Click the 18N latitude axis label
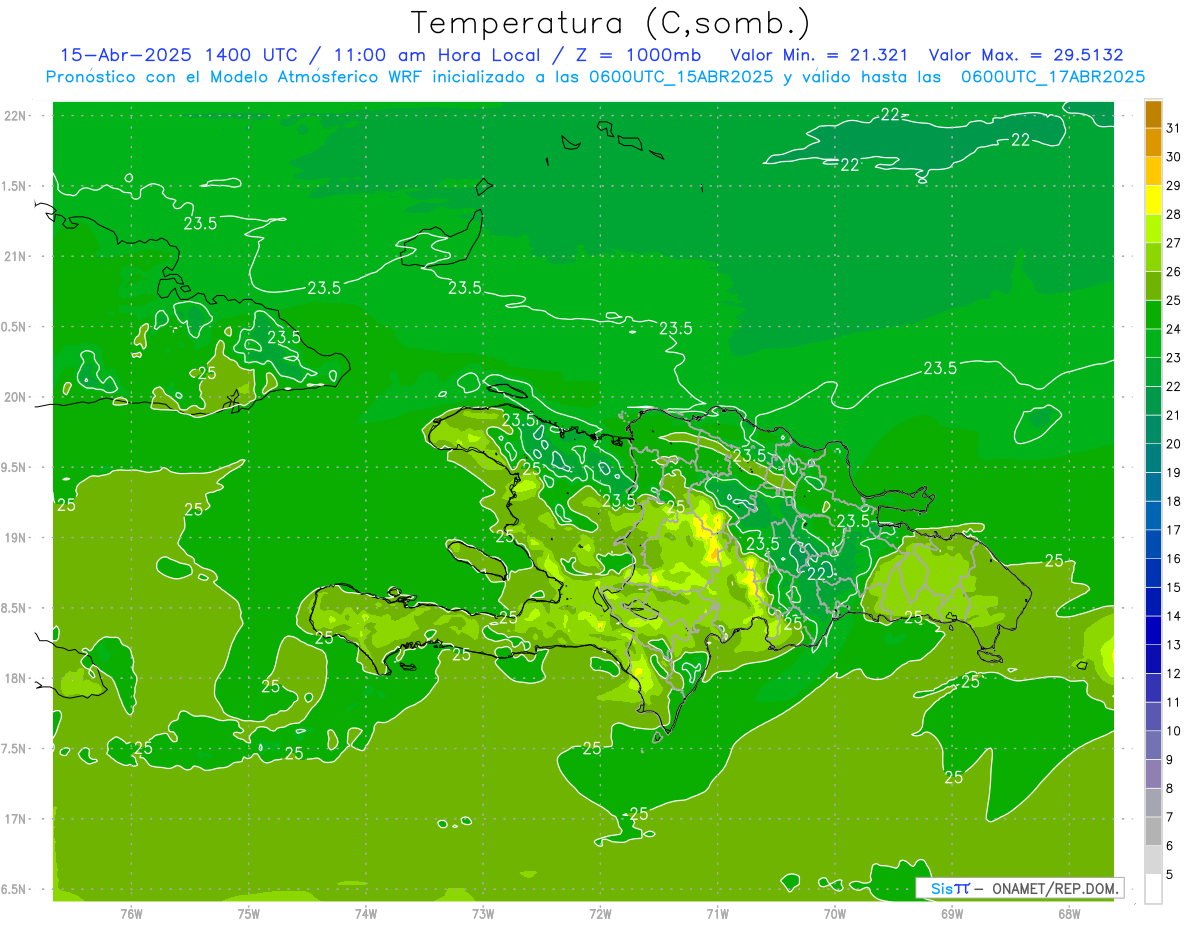 point(15,678)
